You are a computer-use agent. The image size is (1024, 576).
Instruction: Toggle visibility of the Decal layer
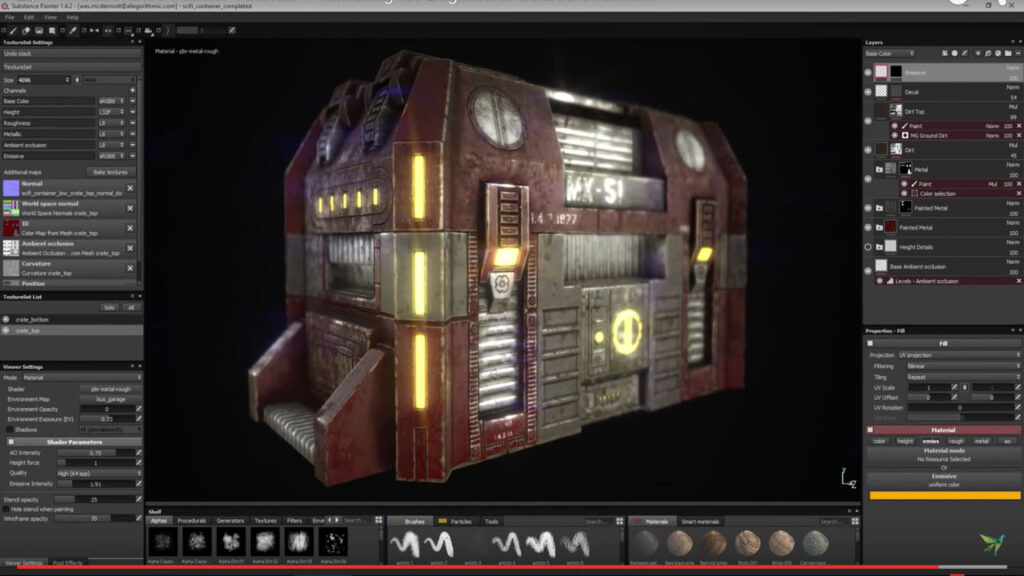tap(868, 92)
